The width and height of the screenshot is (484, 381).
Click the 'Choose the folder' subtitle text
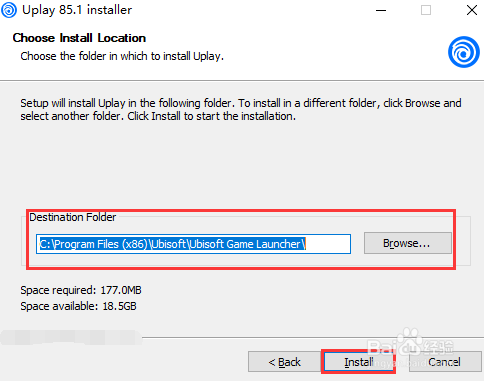coord(122,56)
